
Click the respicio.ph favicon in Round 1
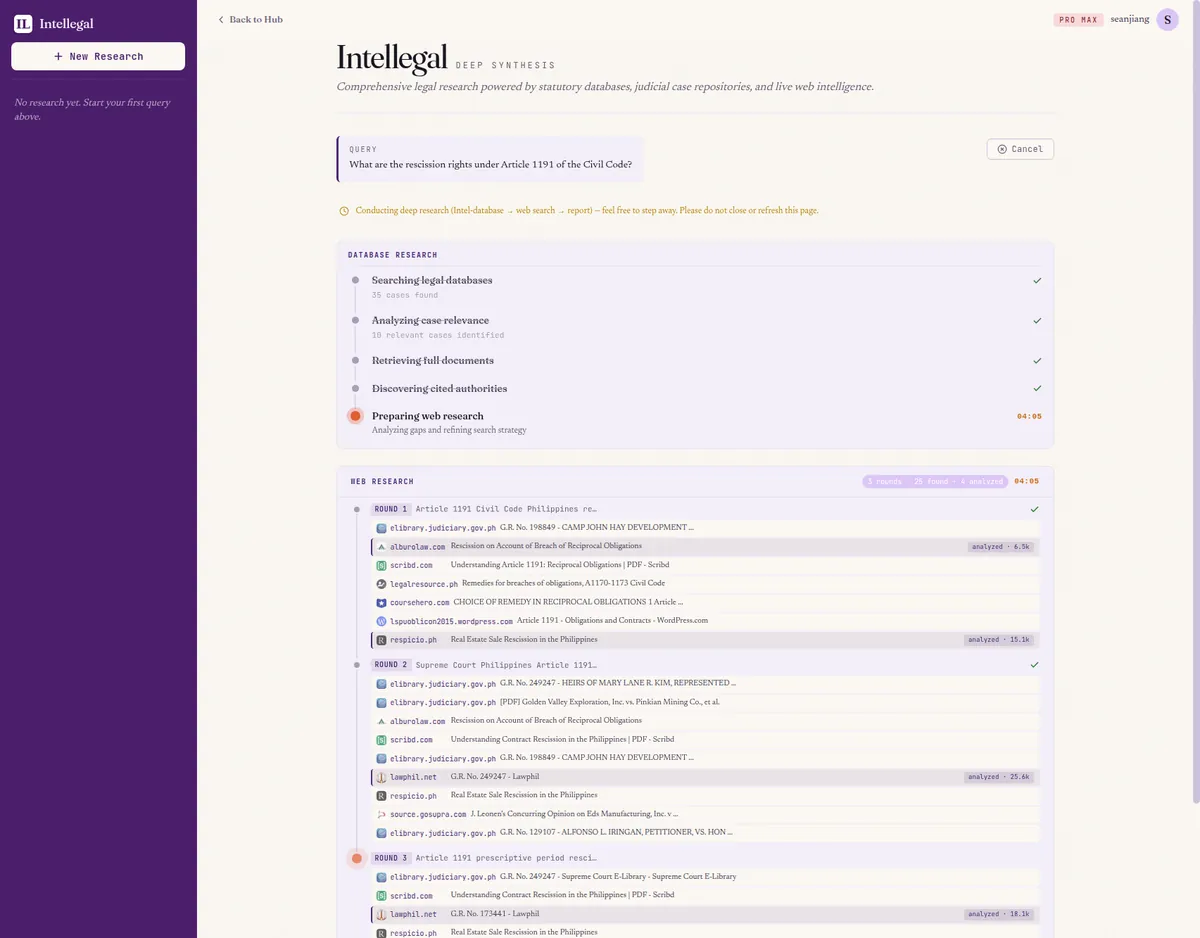click(x=381, y=639)
